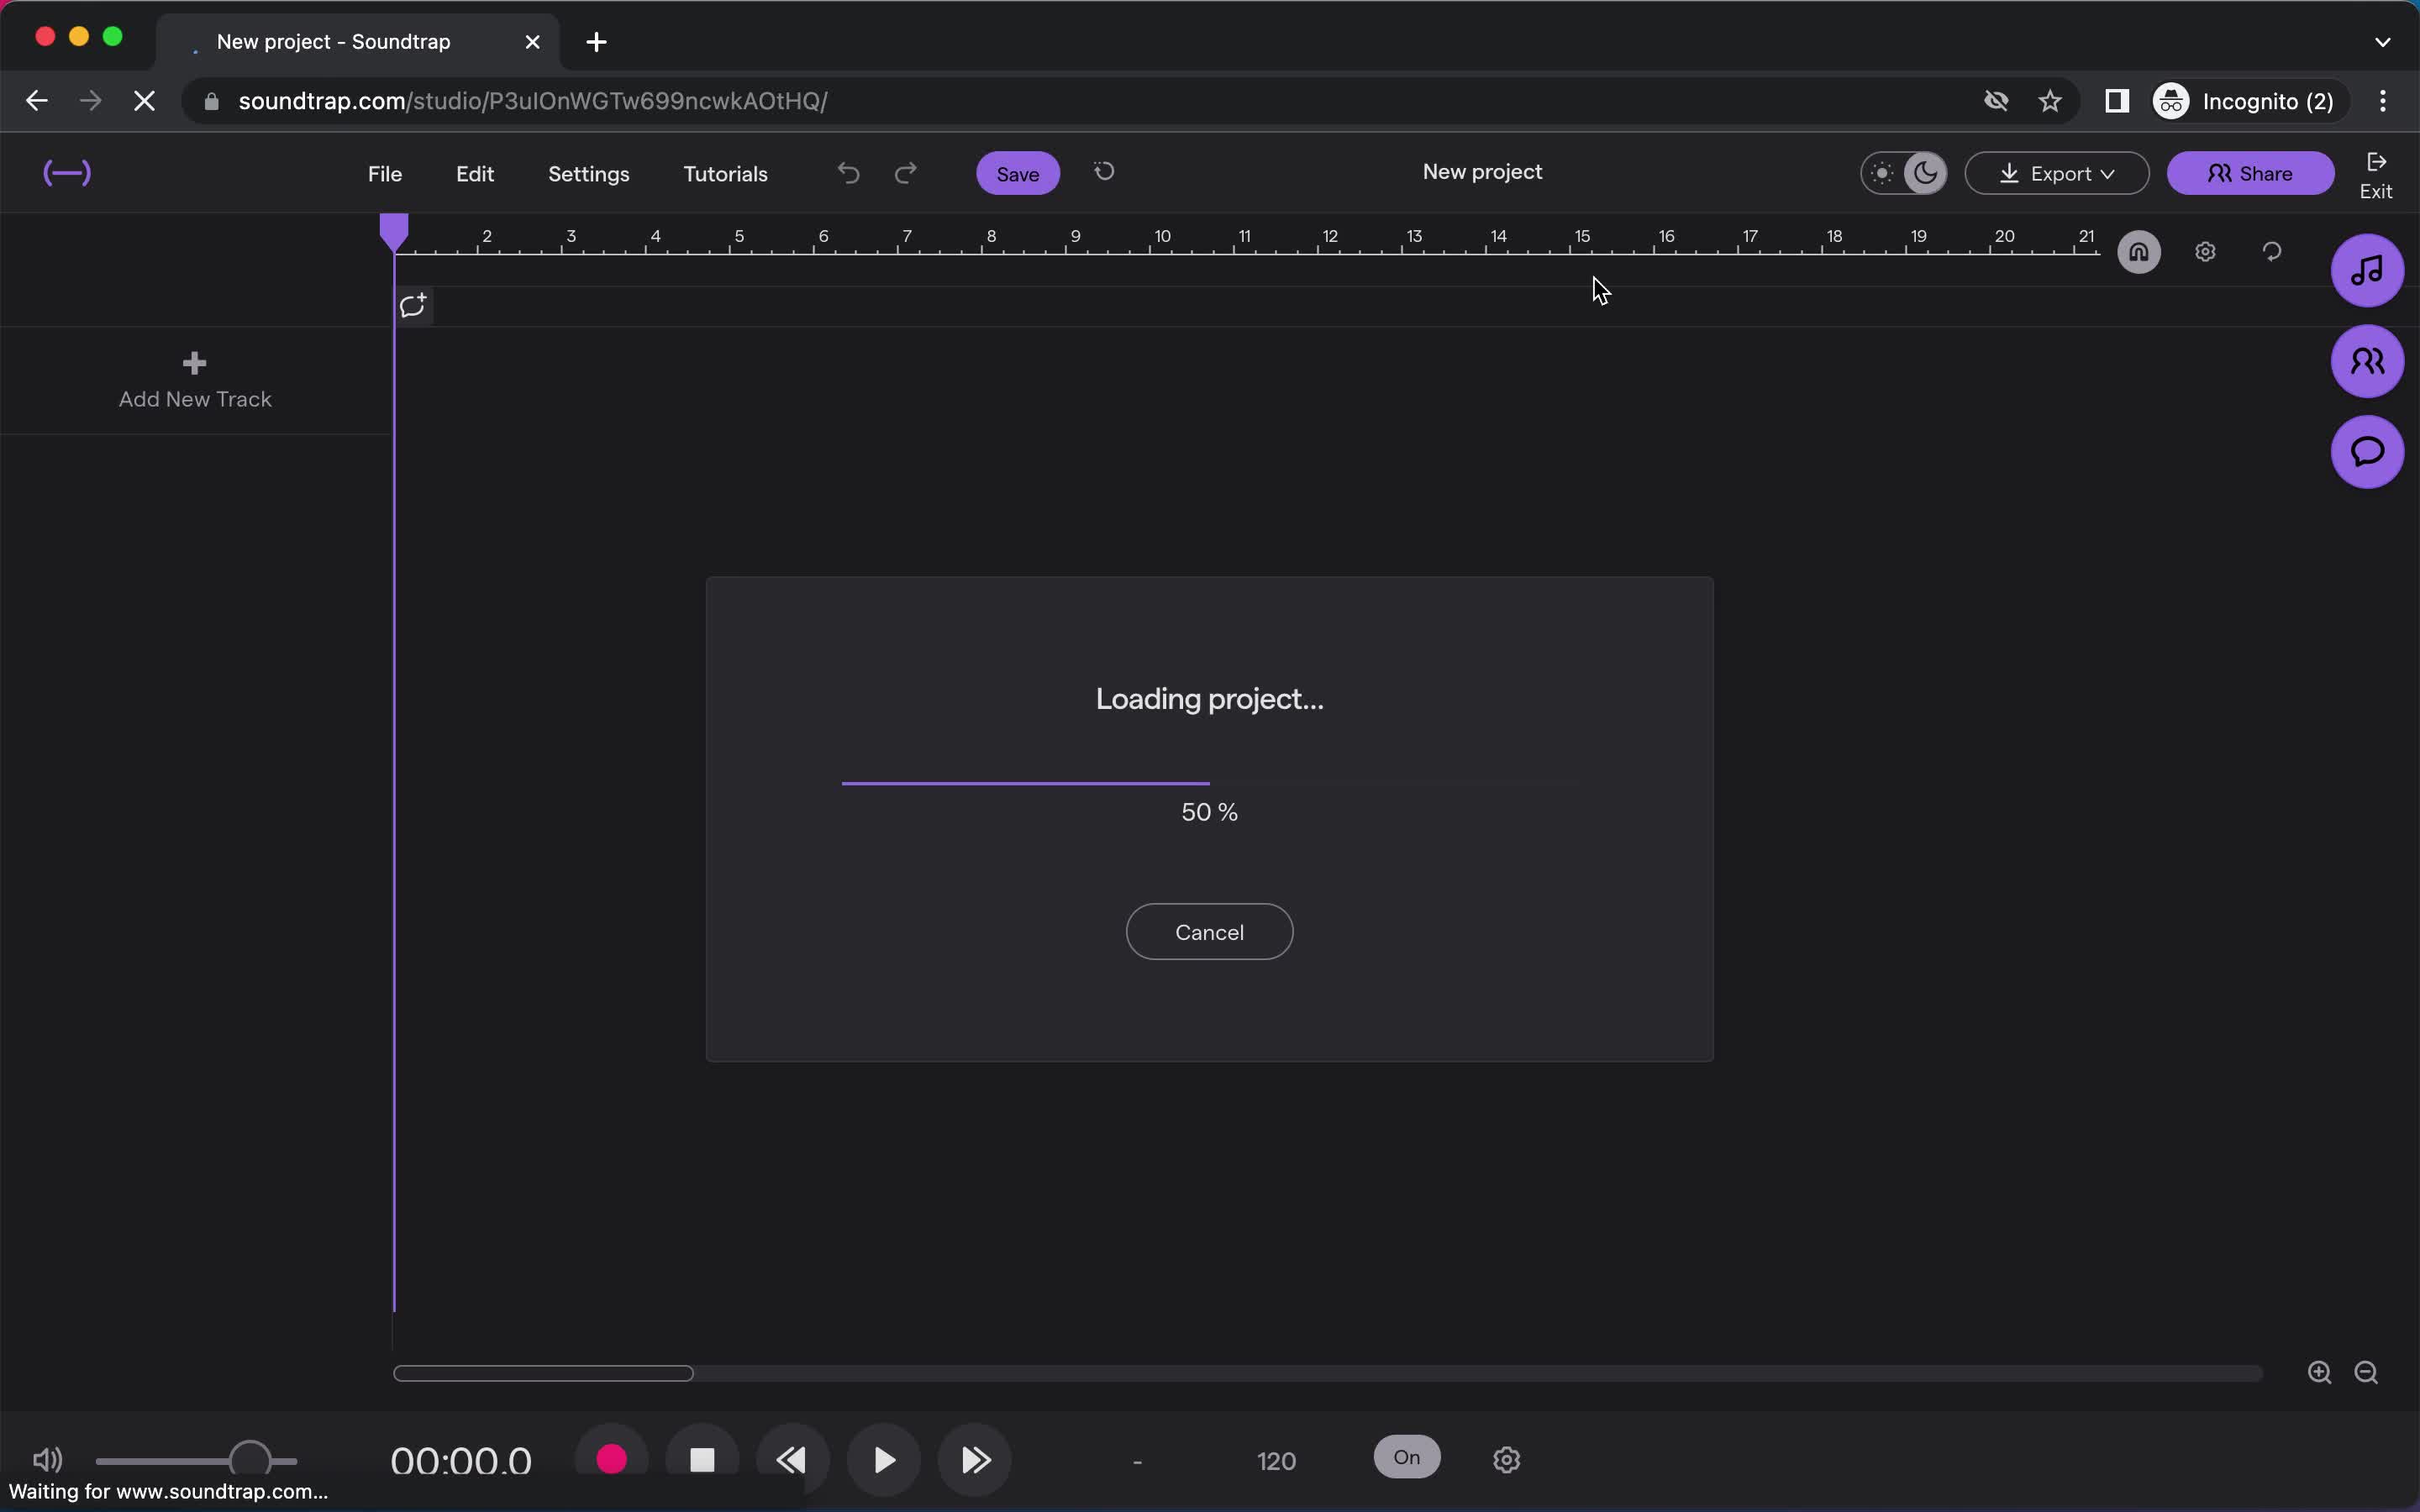Expand the File menu
Viewport: 2420px width, 1512px height.
(385, 172)
